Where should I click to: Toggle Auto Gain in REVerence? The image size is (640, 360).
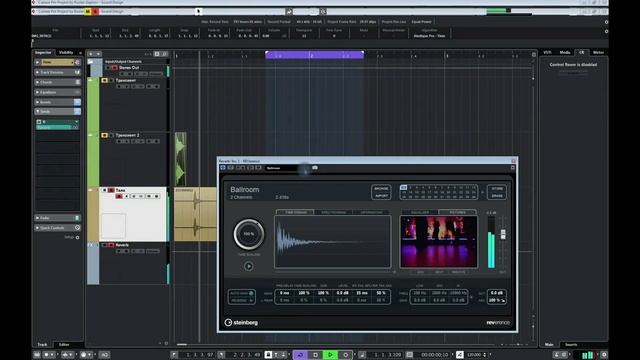(241, 293)
